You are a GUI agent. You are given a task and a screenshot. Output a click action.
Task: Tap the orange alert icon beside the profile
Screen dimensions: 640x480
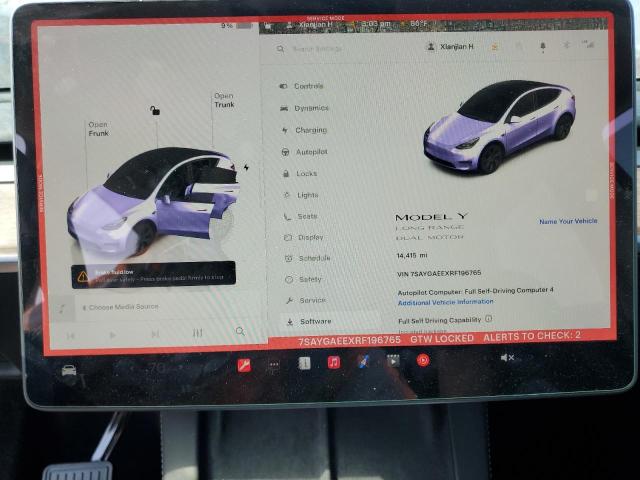[x=494, y=47]
